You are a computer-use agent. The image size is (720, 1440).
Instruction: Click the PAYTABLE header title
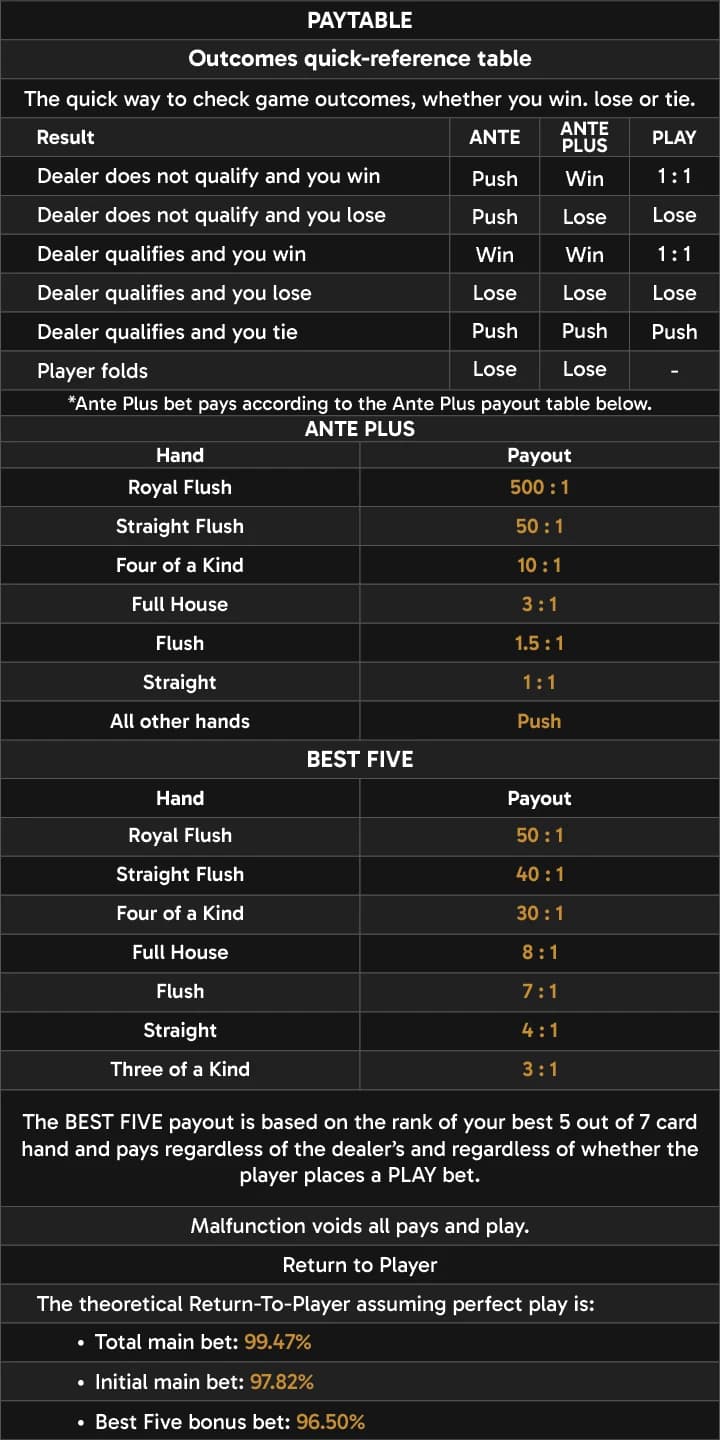pos(360,20)
